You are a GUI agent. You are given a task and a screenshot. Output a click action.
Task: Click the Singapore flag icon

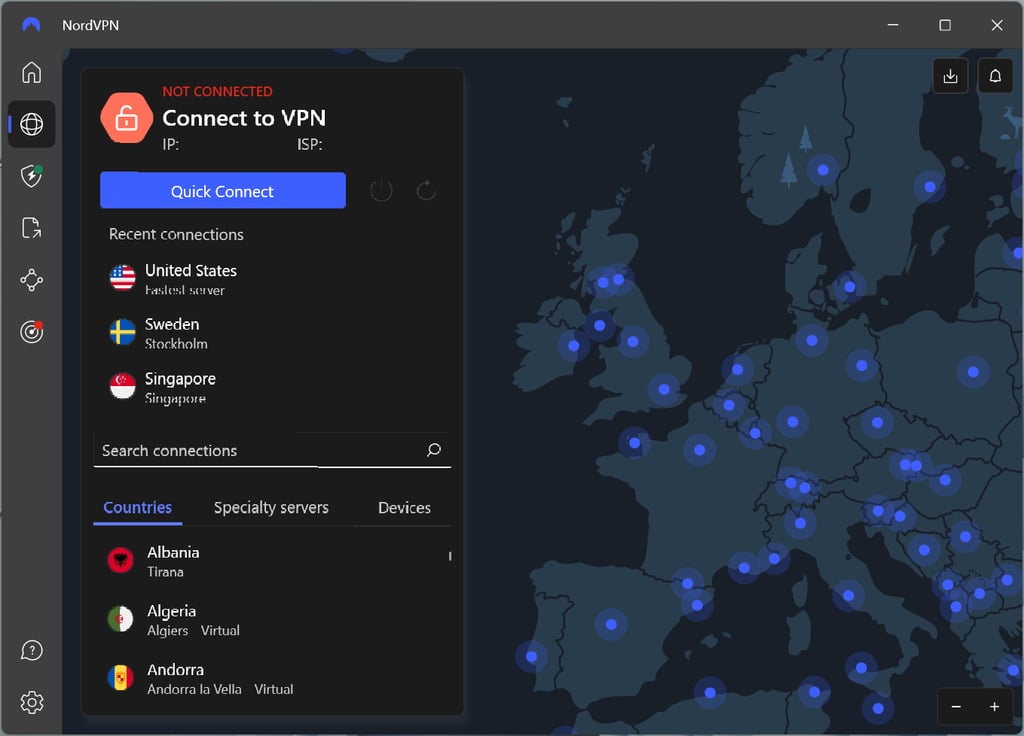pyautogui.click(x=122, y=386)
